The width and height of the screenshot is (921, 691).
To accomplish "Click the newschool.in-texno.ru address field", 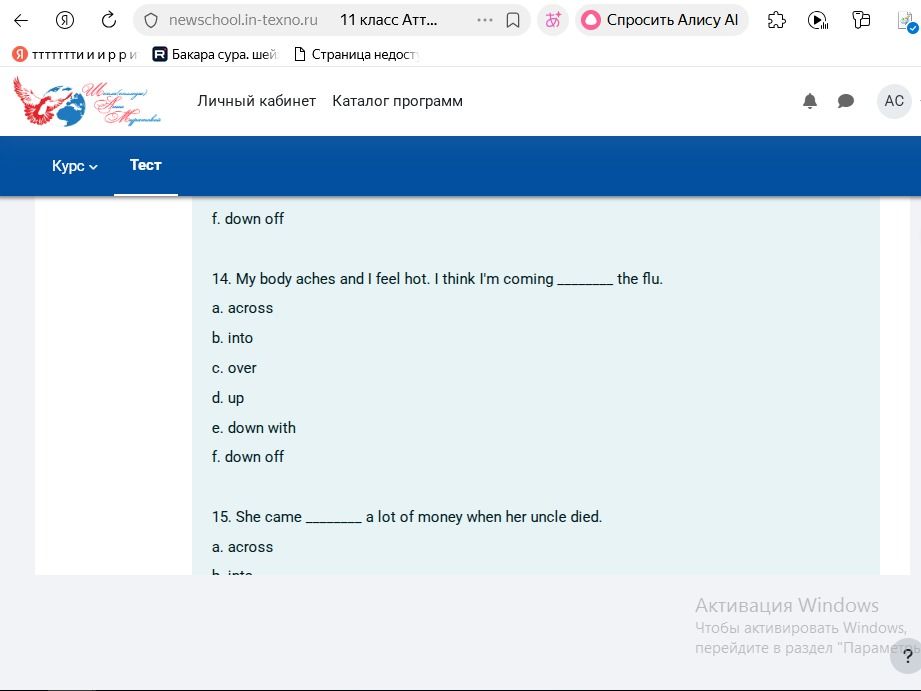I will tap(243, 21).
